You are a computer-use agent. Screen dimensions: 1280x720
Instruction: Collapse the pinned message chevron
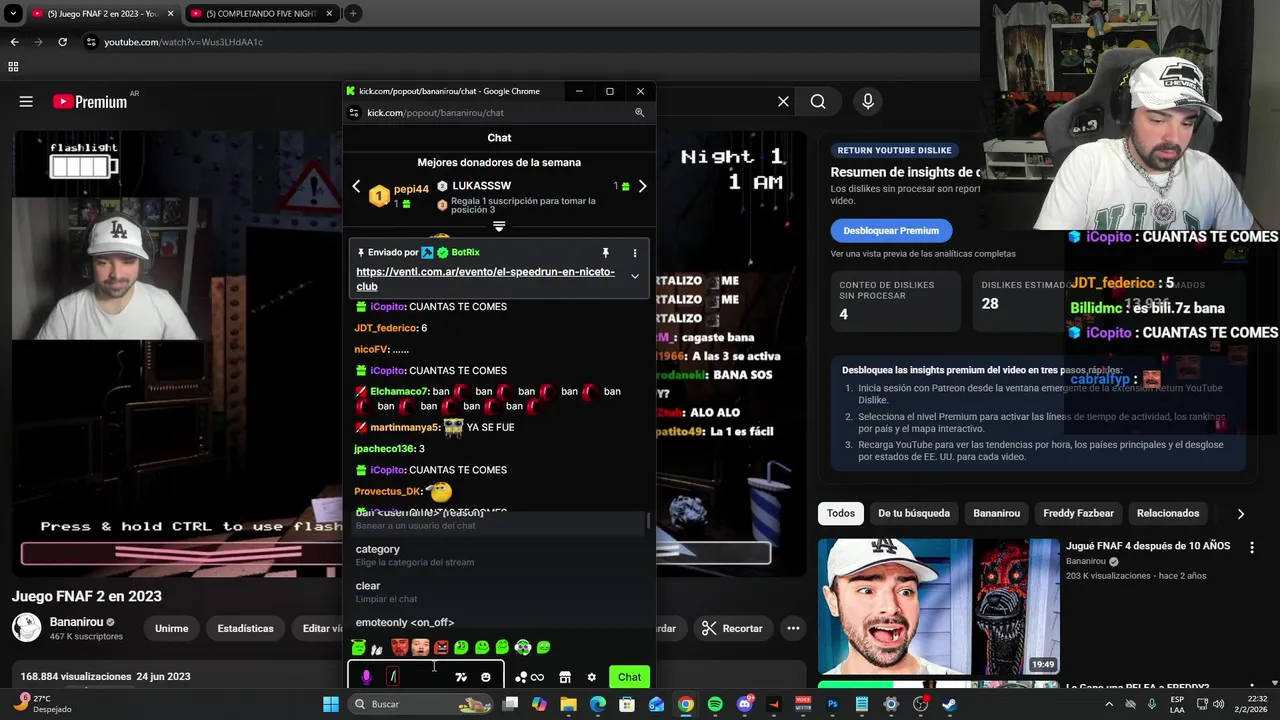click(634, 276)
